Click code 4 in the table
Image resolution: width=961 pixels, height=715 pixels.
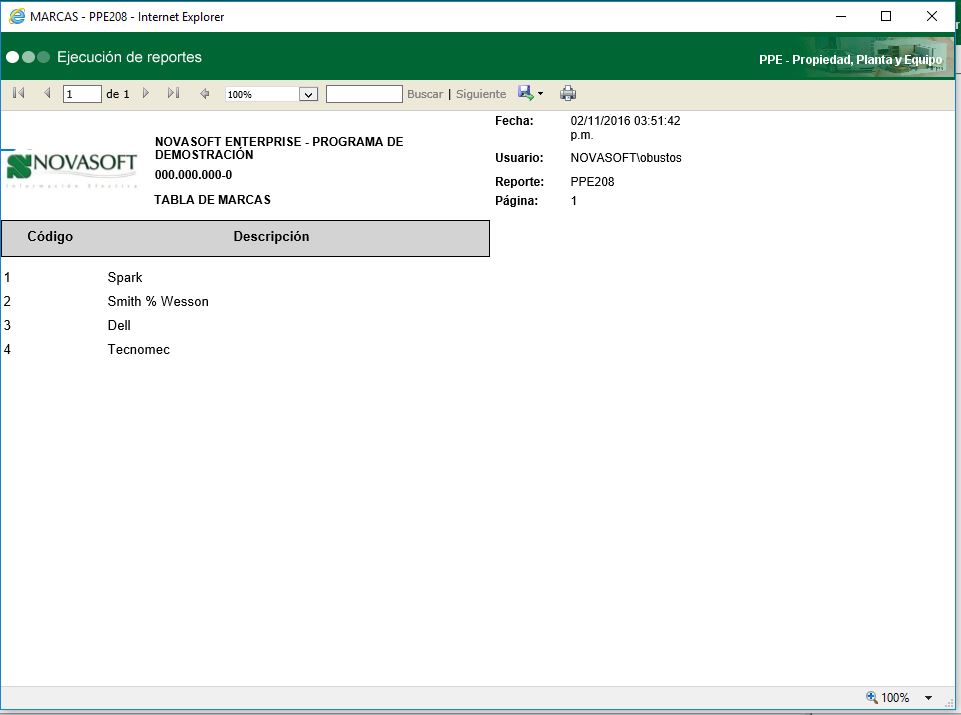7,349
